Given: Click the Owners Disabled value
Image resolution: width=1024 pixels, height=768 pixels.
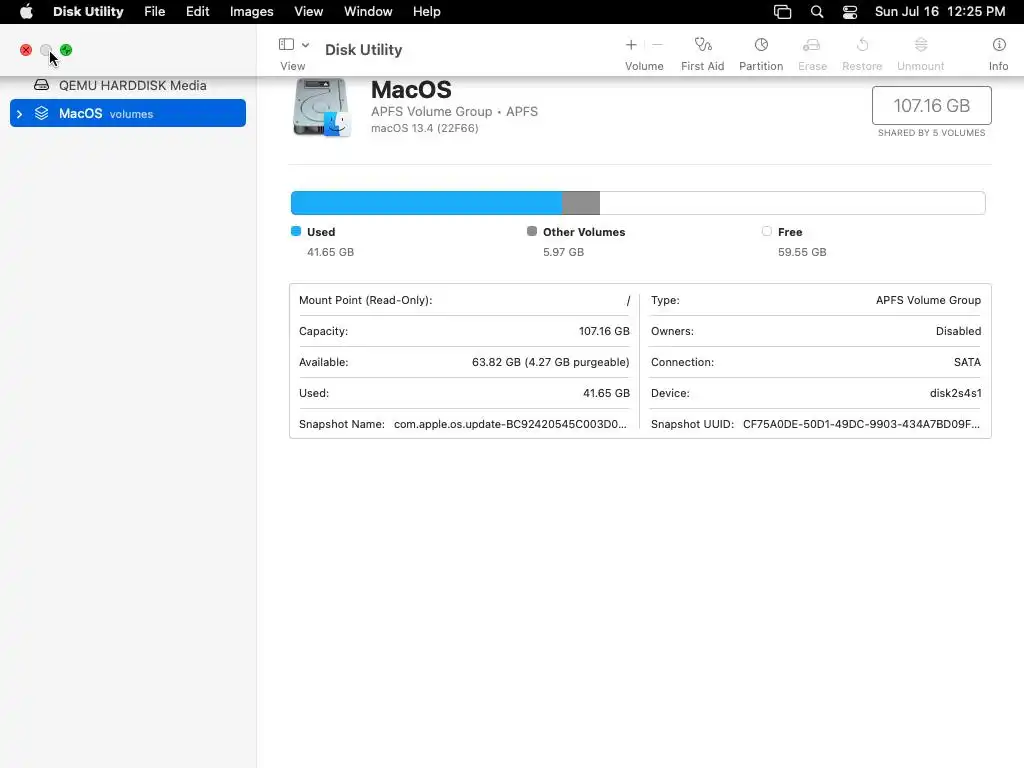Looking at the screenshot, I should click(958, 331).
